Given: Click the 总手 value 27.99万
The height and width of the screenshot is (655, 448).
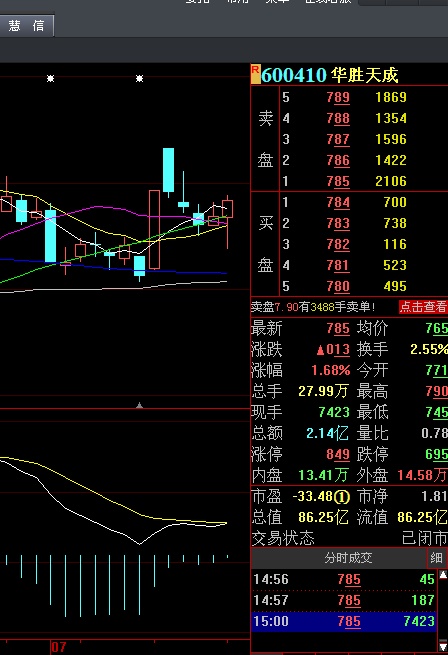Looking at the screenshot, I should [323, 391].
